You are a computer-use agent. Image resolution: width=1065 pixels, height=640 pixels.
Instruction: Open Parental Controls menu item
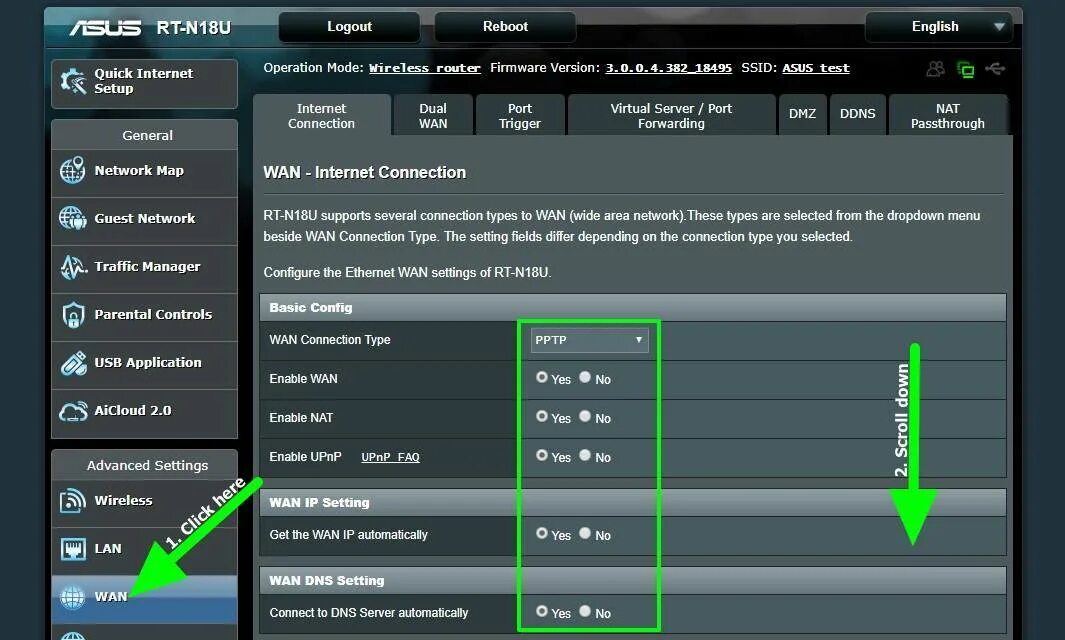tap(145, 315)
